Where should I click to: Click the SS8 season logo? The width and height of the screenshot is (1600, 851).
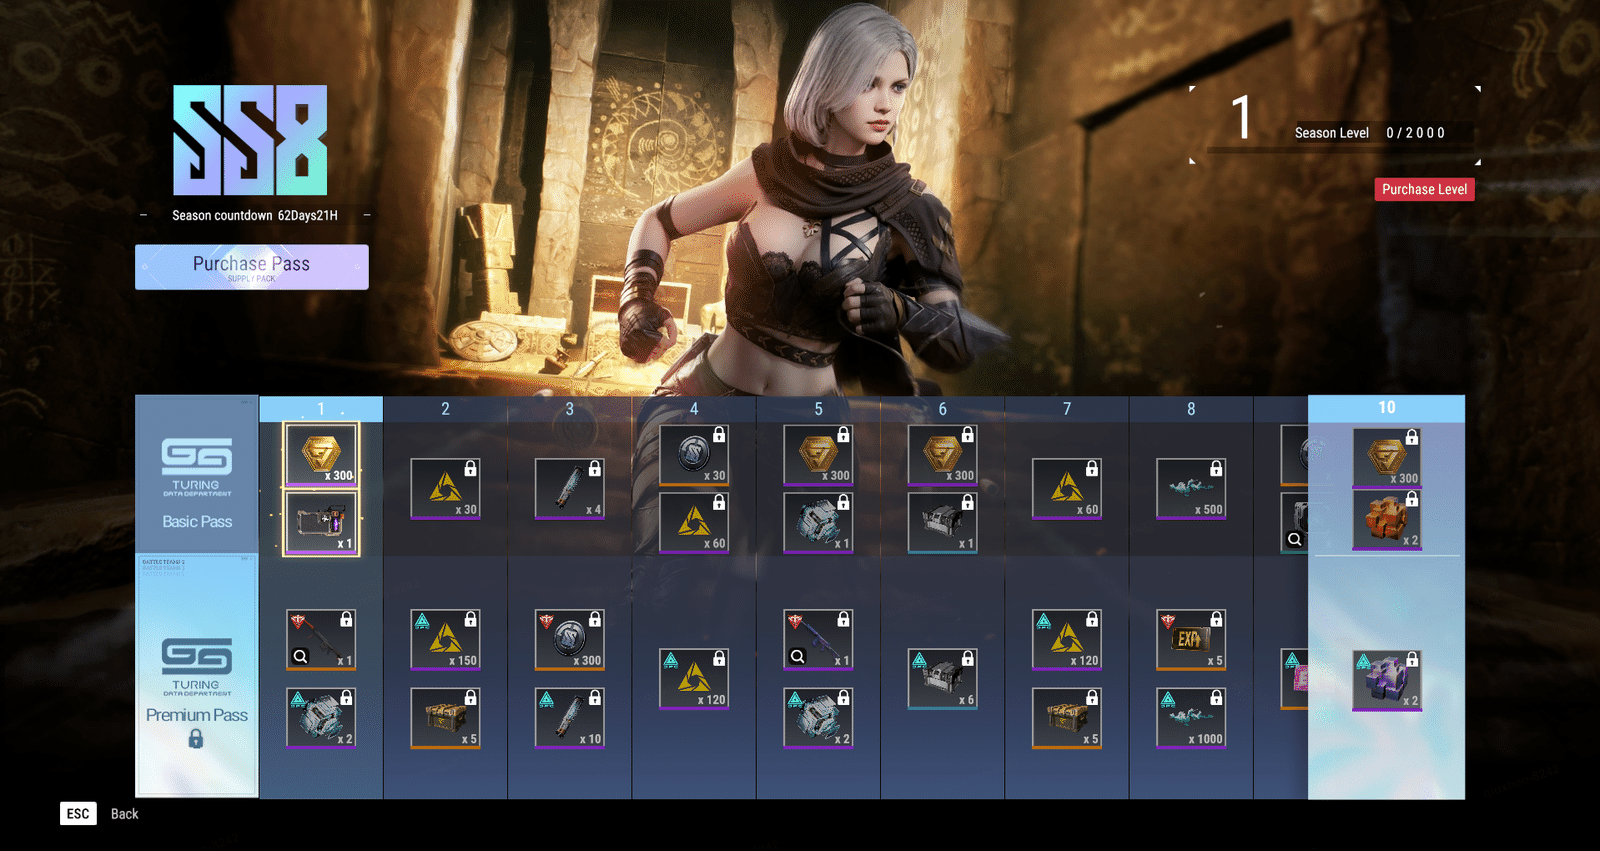point(250,140)
